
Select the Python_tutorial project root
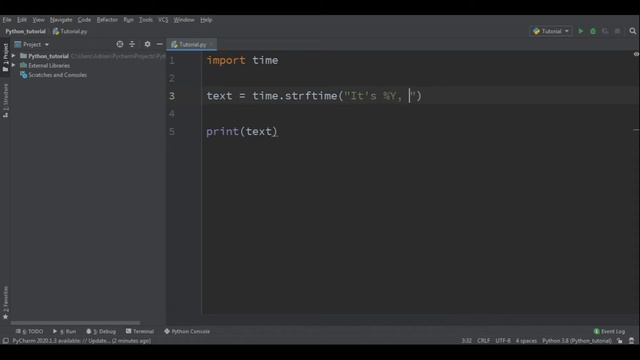[48, 56]
